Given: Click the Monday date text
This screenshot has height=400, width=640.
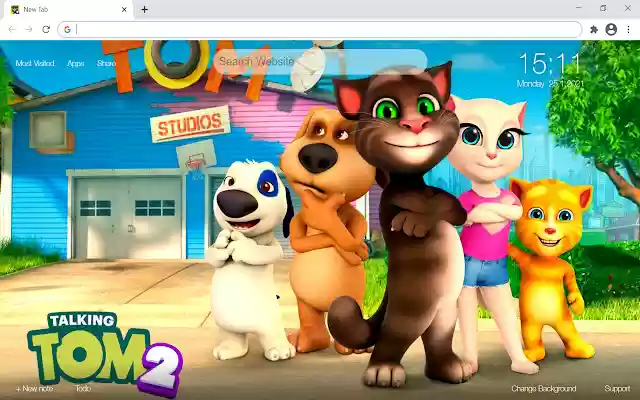Looking at the screenshot, I should click(550, 84).
